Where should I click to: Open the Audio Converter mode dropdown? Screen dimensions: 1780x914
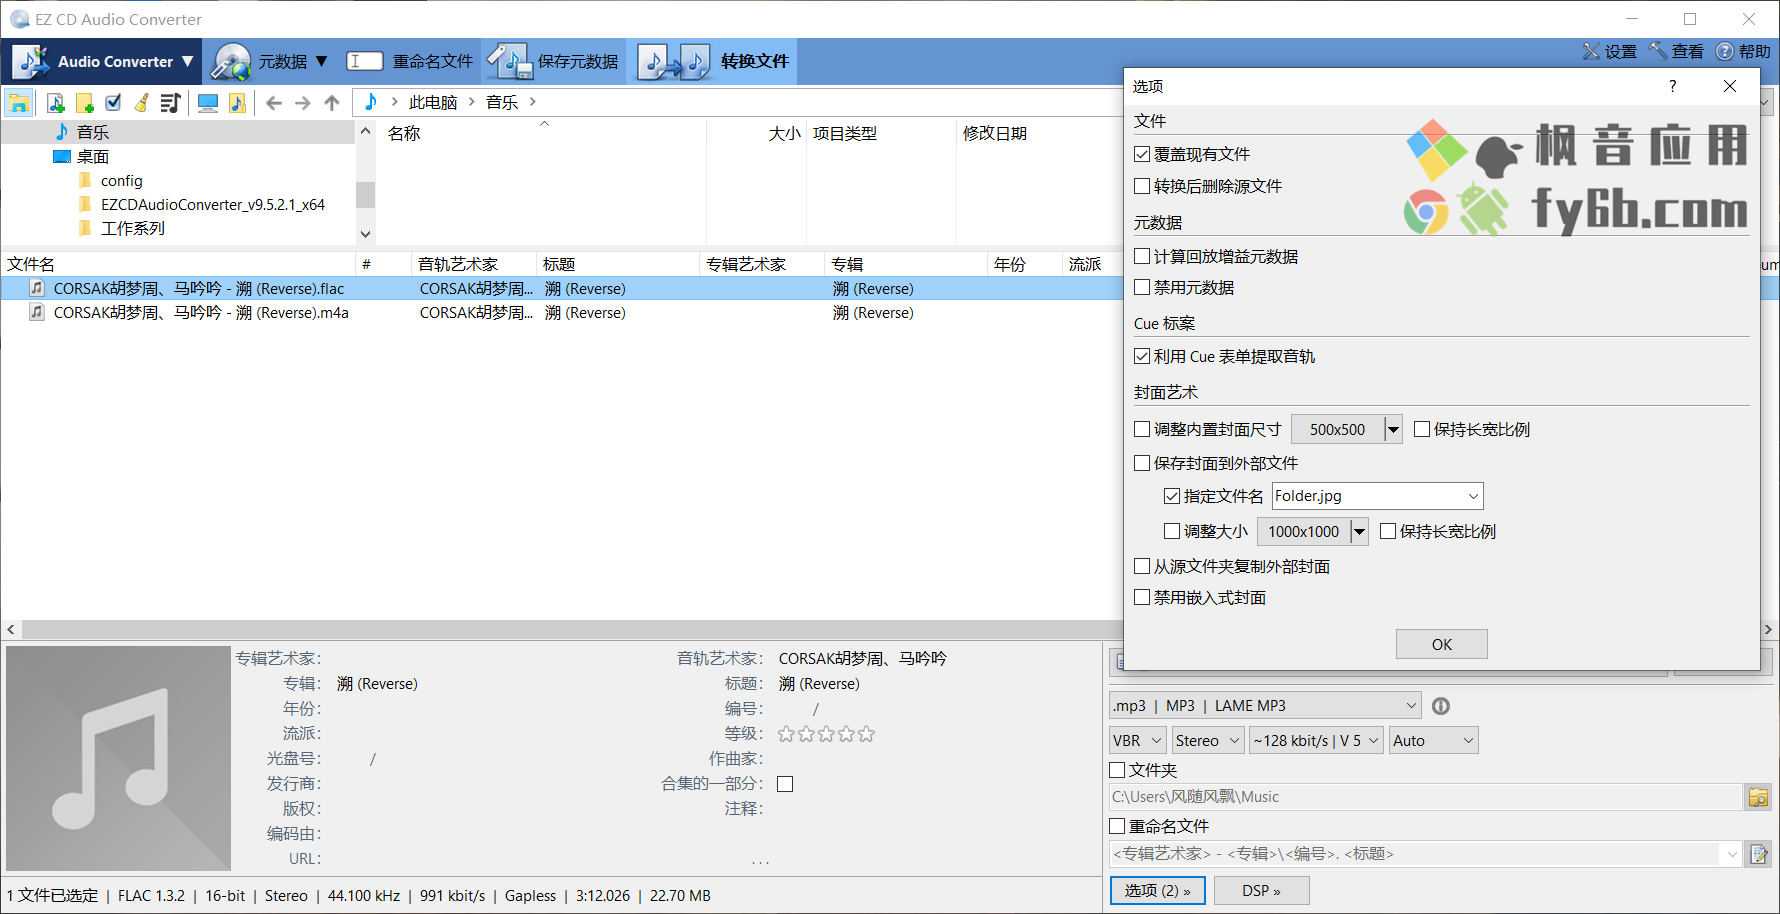pyautogui.click(x=102, y=61)
